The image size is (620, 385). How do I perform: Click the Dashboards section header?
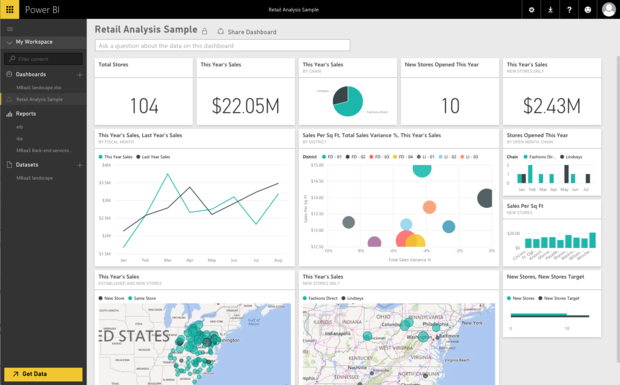[x=31, y=74]
